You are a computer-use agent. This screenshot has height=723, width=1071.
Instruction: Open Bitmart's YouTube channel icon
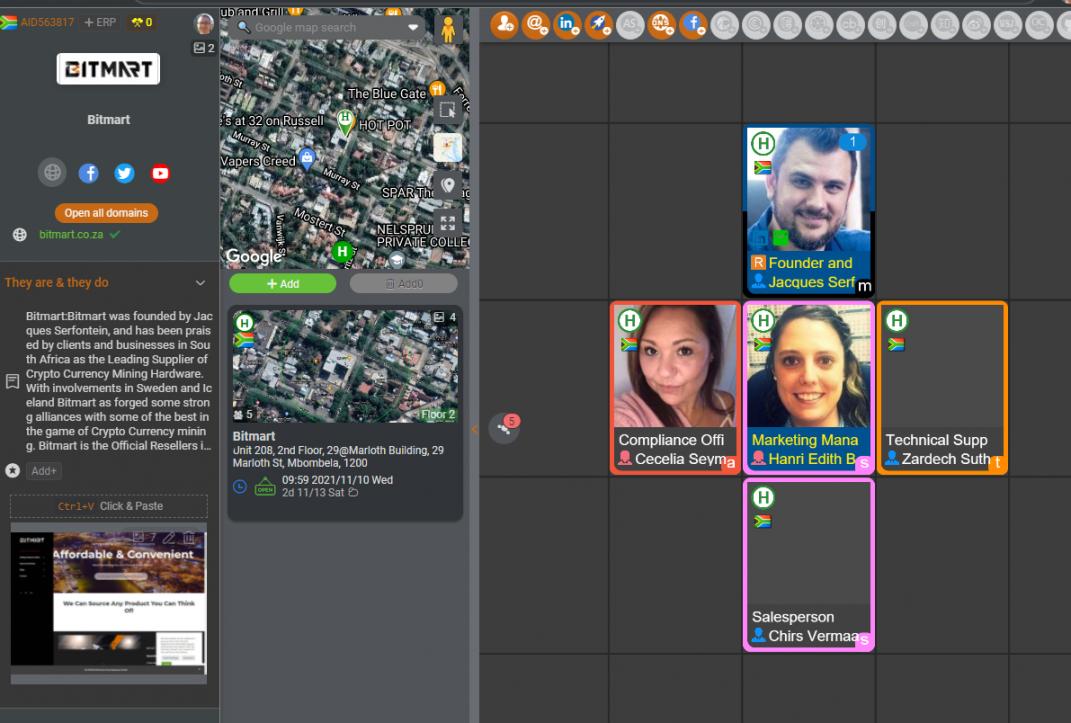[x=160, y=173]
